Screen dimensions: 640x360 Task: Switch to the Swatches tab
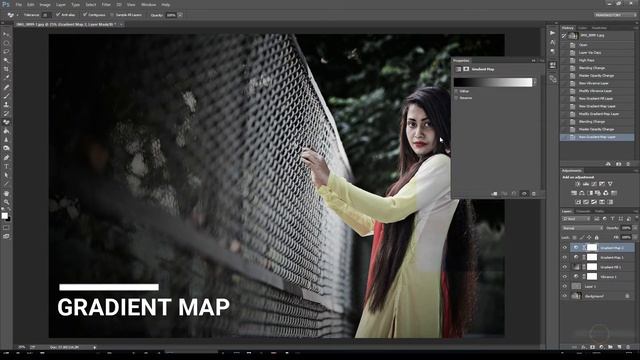[599, 28]
